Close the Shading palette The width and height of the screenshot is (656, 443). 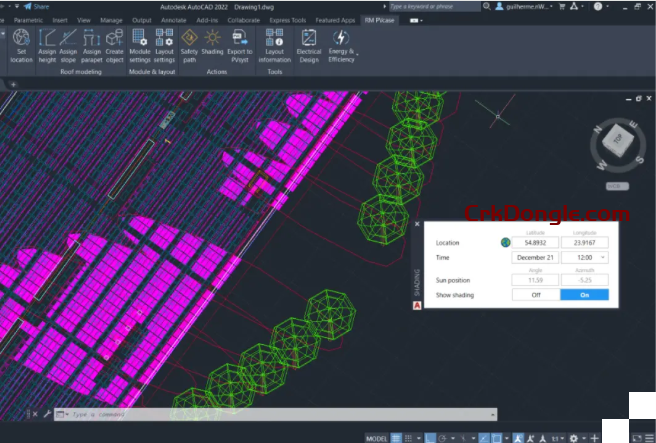[417, 226]
